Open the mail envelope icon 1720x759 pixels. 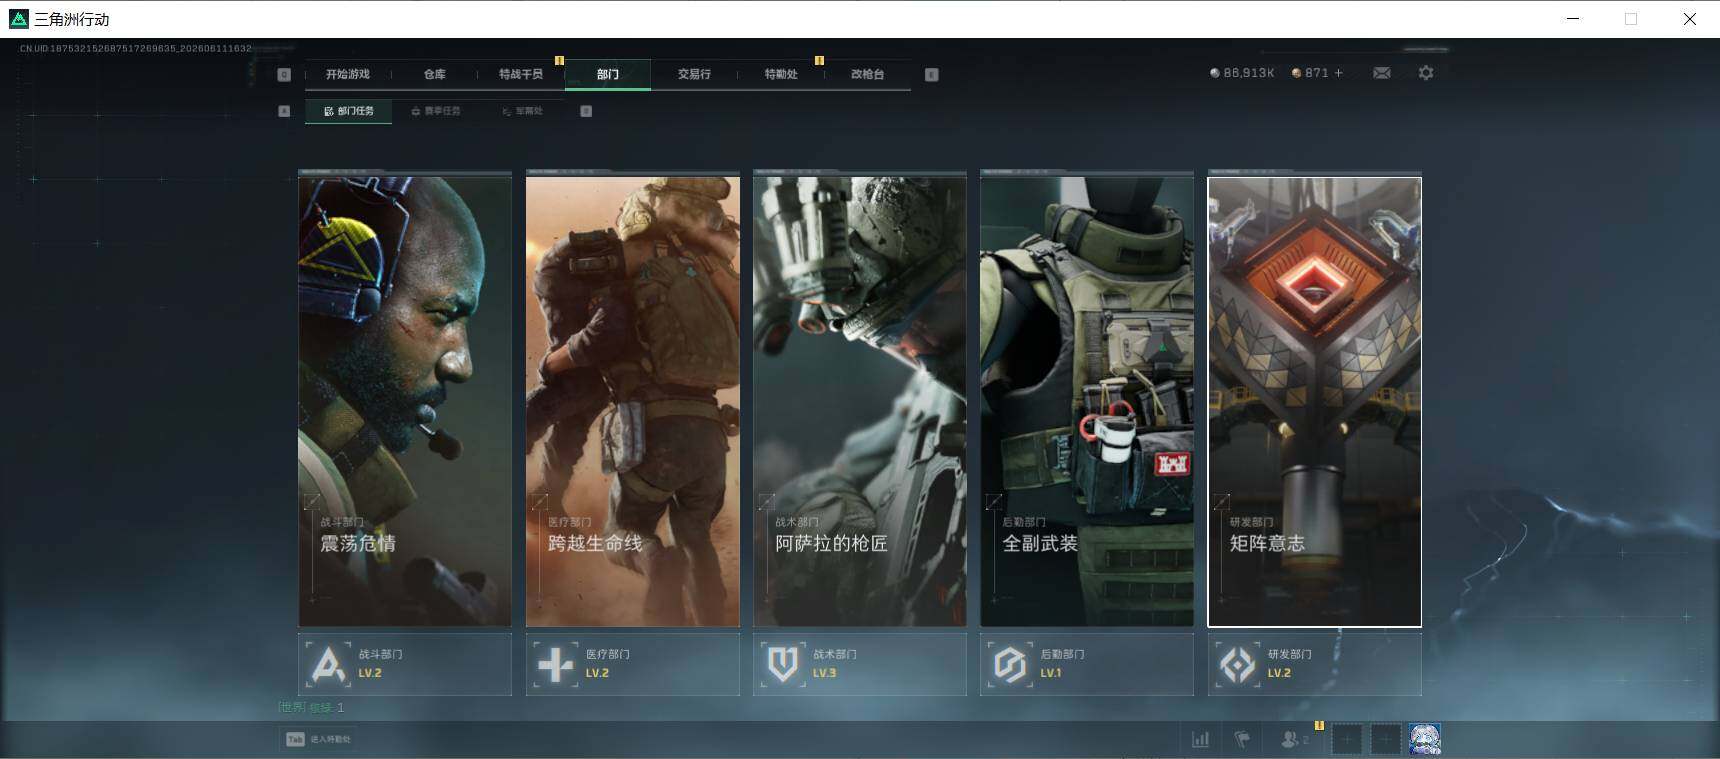1382,73
